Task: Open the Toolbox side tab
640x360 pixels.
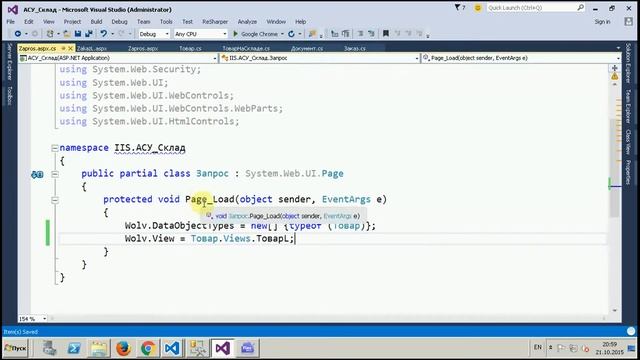Action: click(x=10, y=95)
